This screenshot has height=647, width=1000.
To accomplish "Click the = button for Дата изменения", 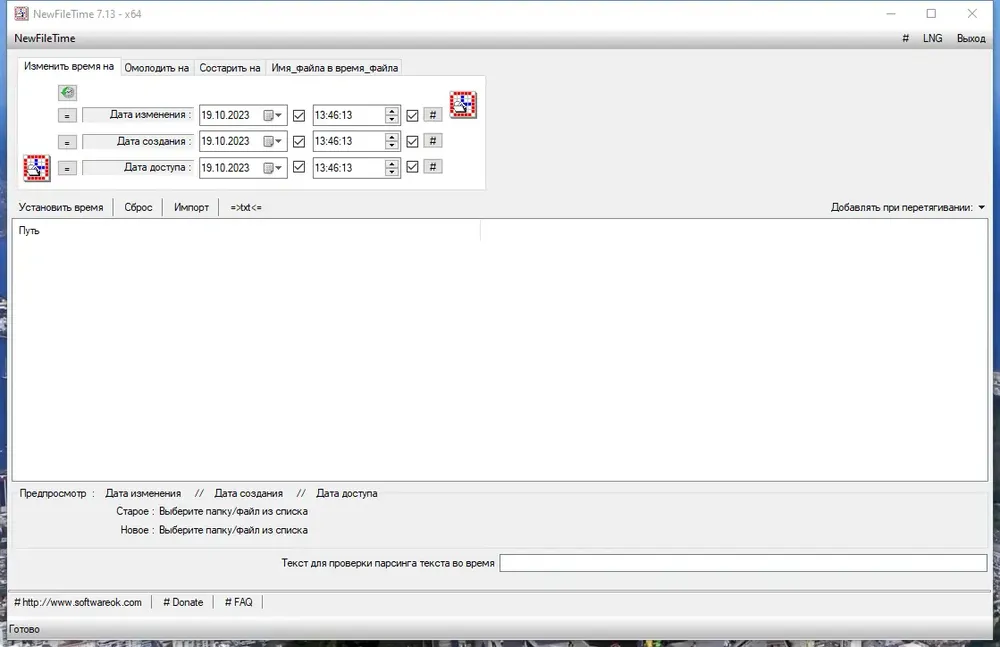I will [x=67, y=115].
